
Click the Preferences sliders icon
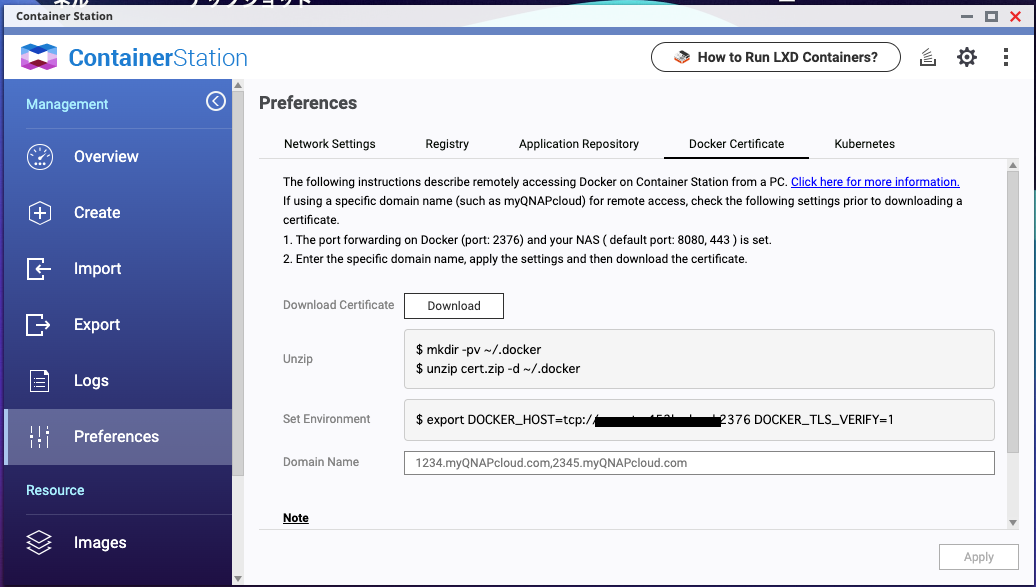40,436
